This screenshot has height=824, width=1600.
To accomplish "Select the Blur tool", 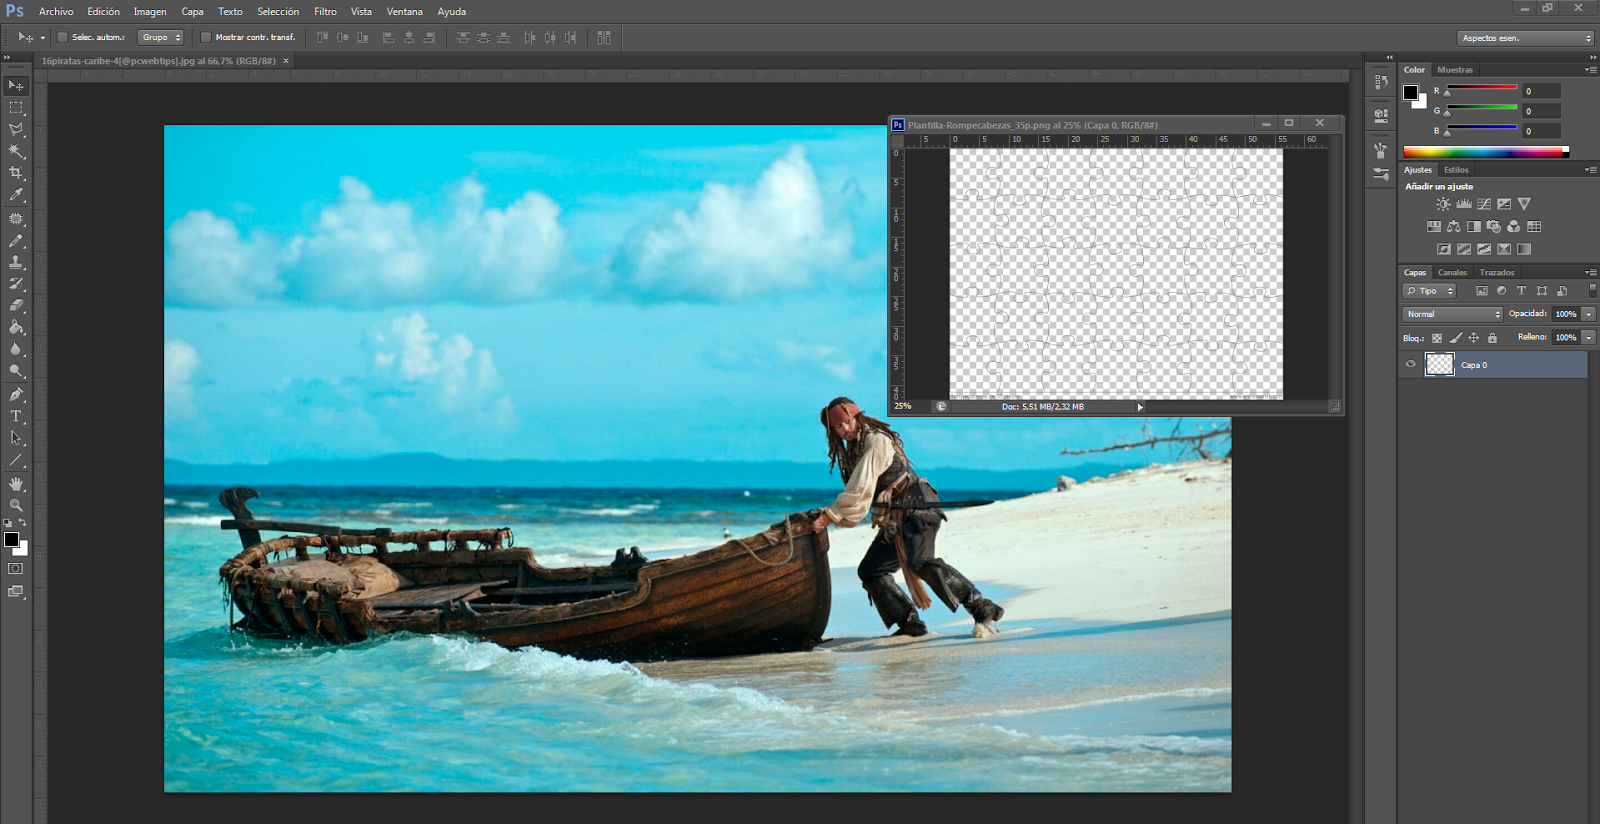I will click(16, 350).
